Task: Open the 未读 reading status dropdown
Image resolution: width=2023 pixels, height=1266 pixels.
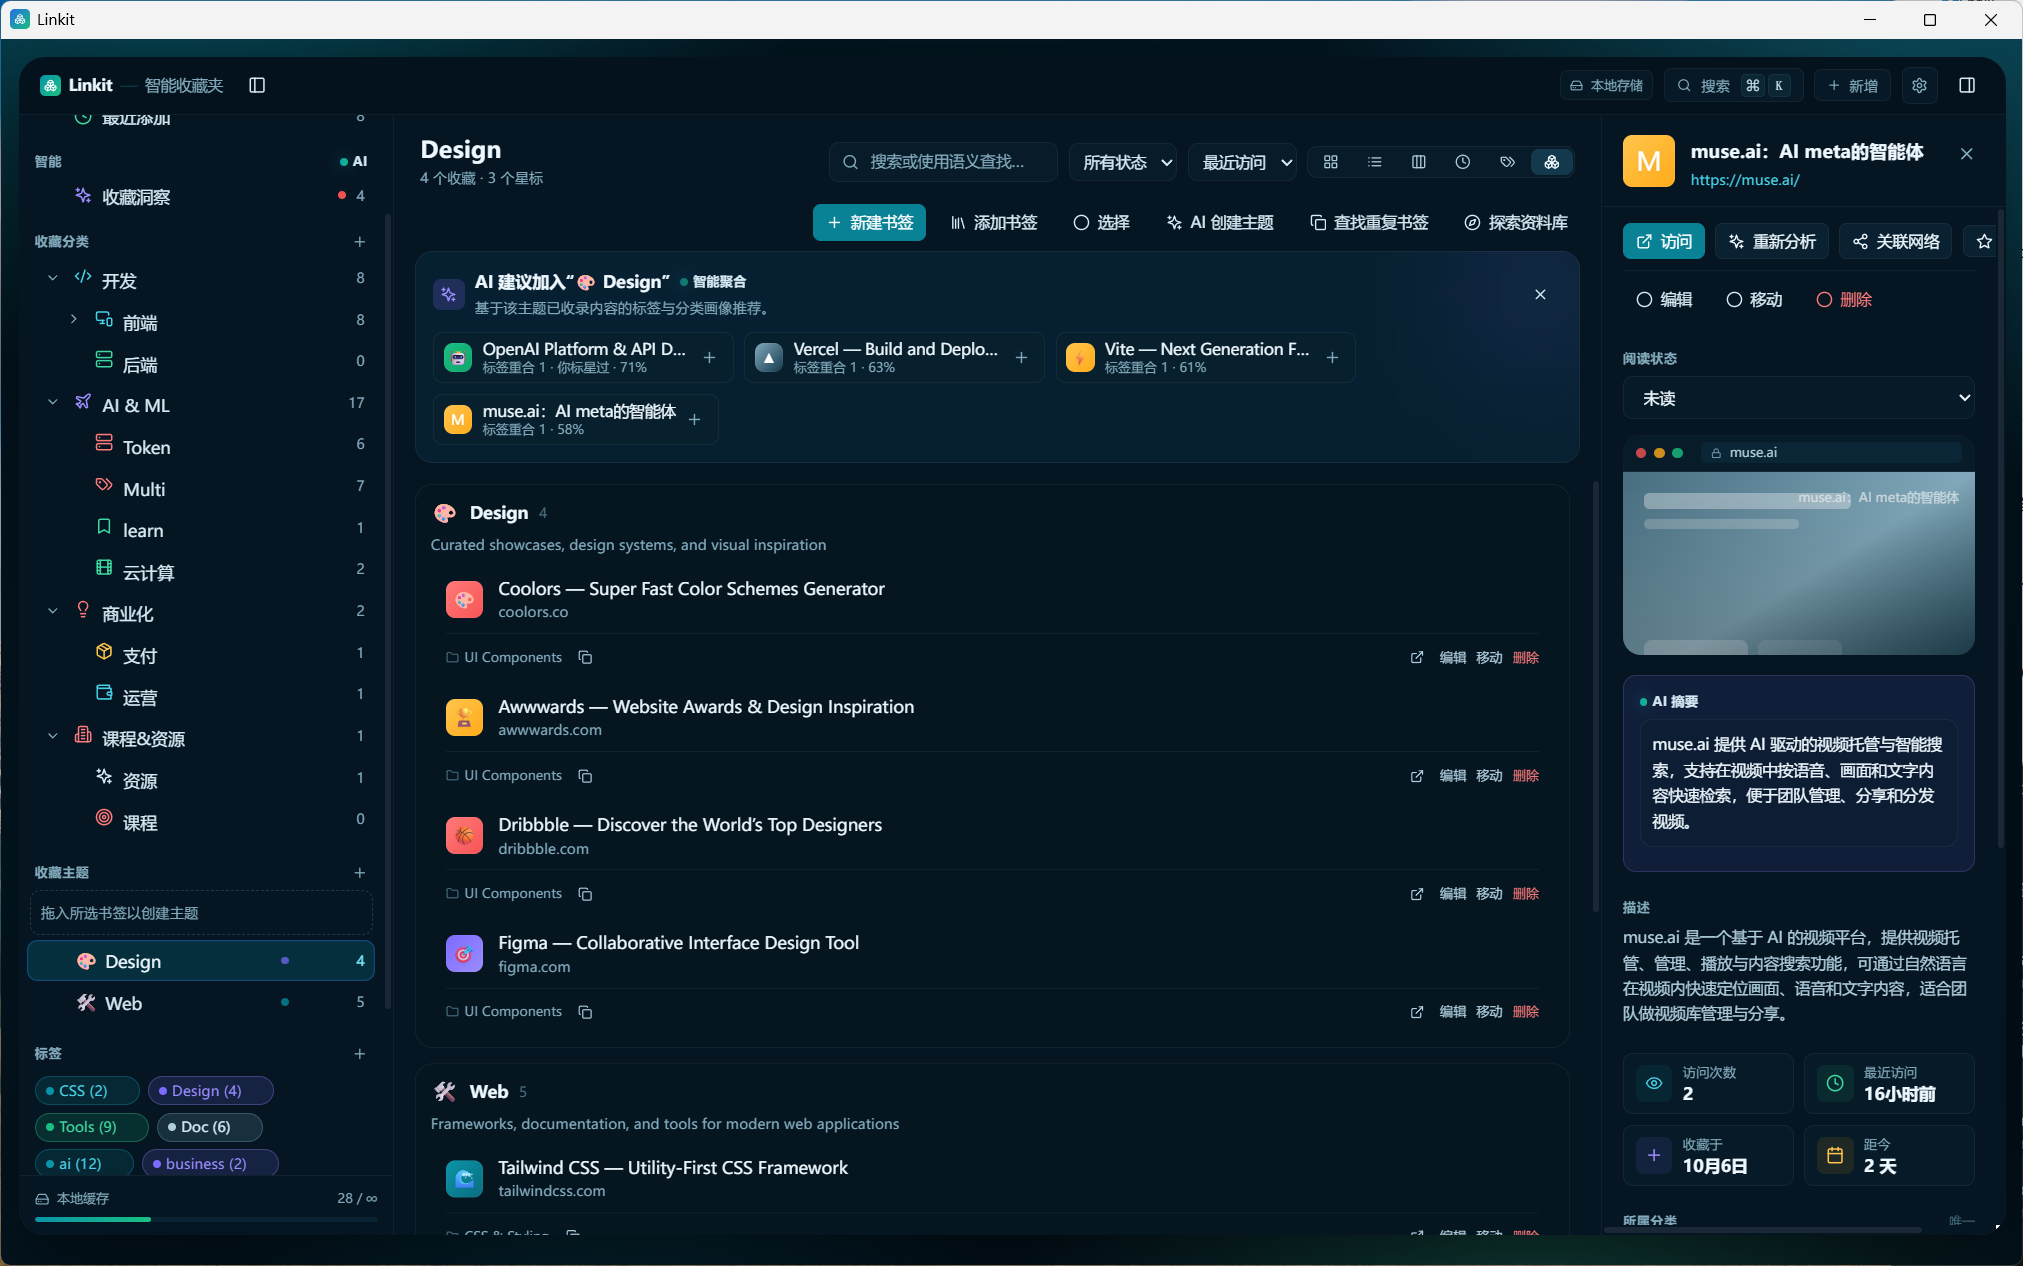Action: (x=1798, y=398)
